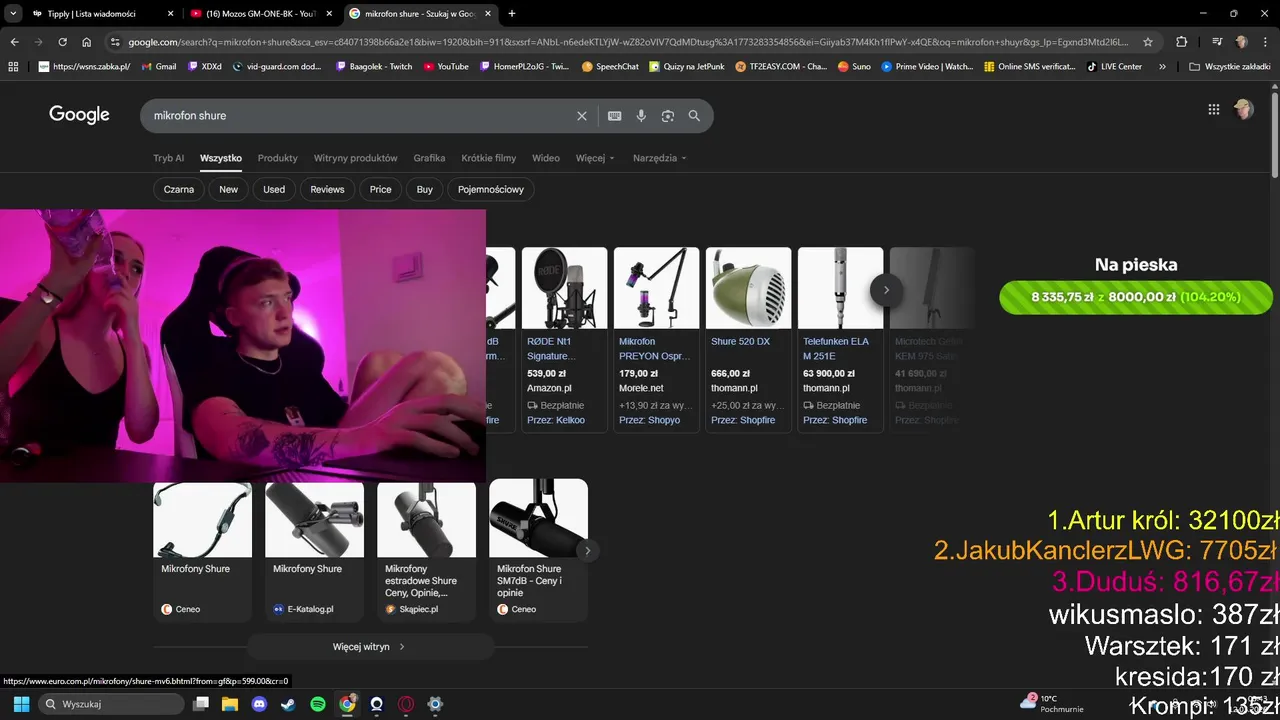Open Steam from the taskbar
Viewport: 1280px width, 720px height.
(289, 704)
